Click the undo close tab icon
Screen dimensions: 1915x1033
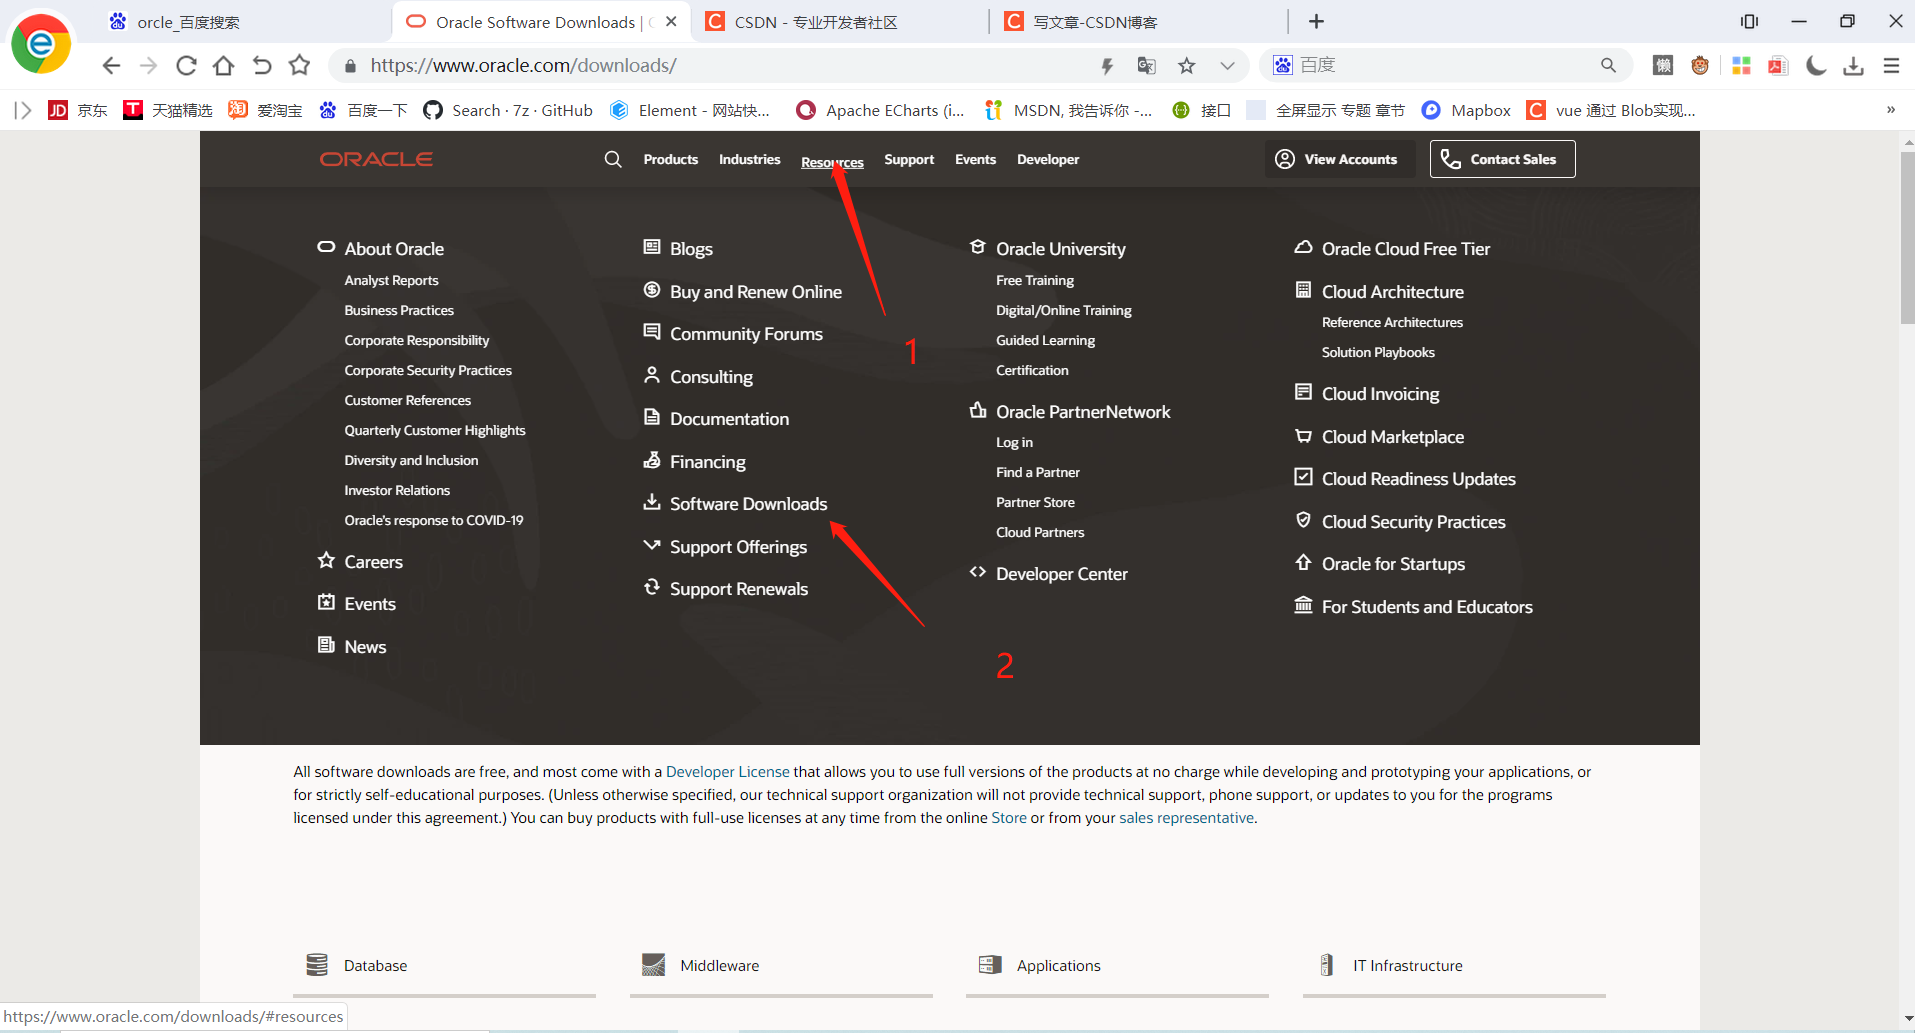tap(262, 65)
